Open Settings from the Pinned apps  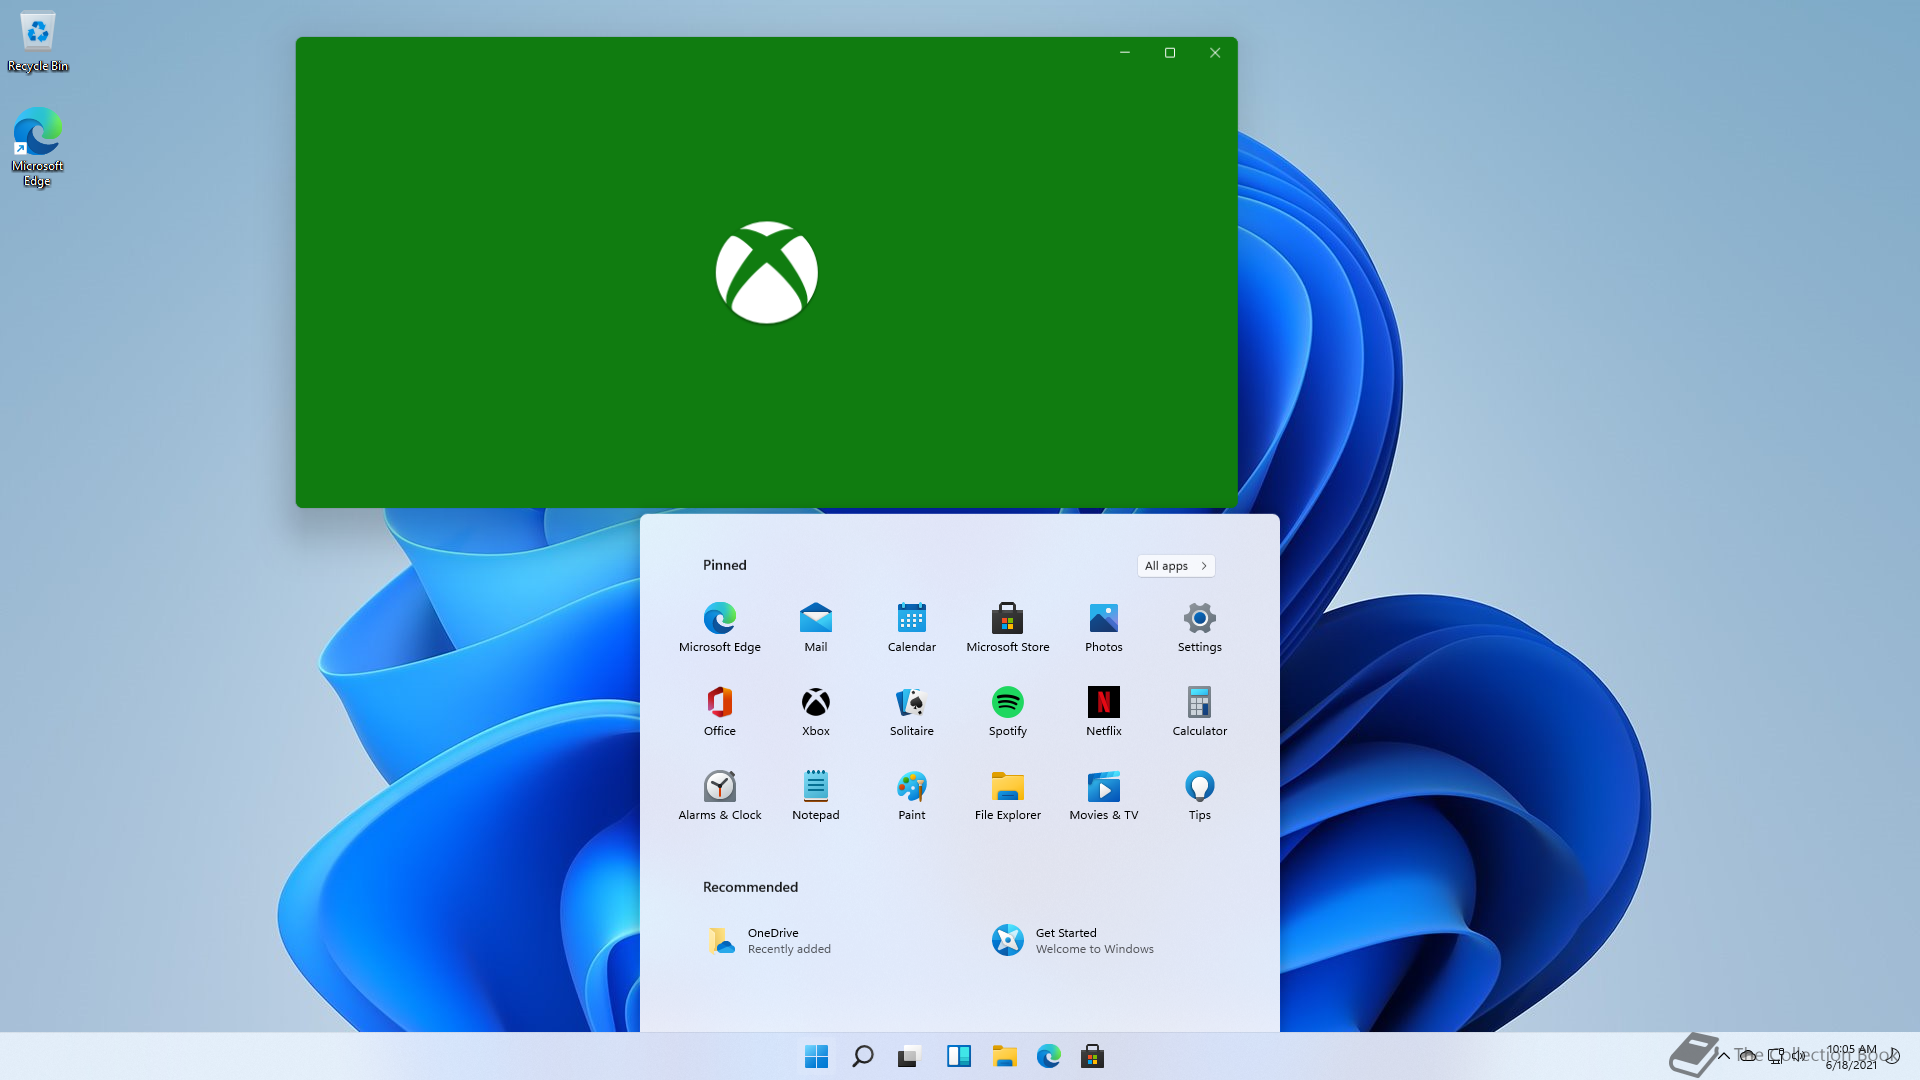(1199, 627)
